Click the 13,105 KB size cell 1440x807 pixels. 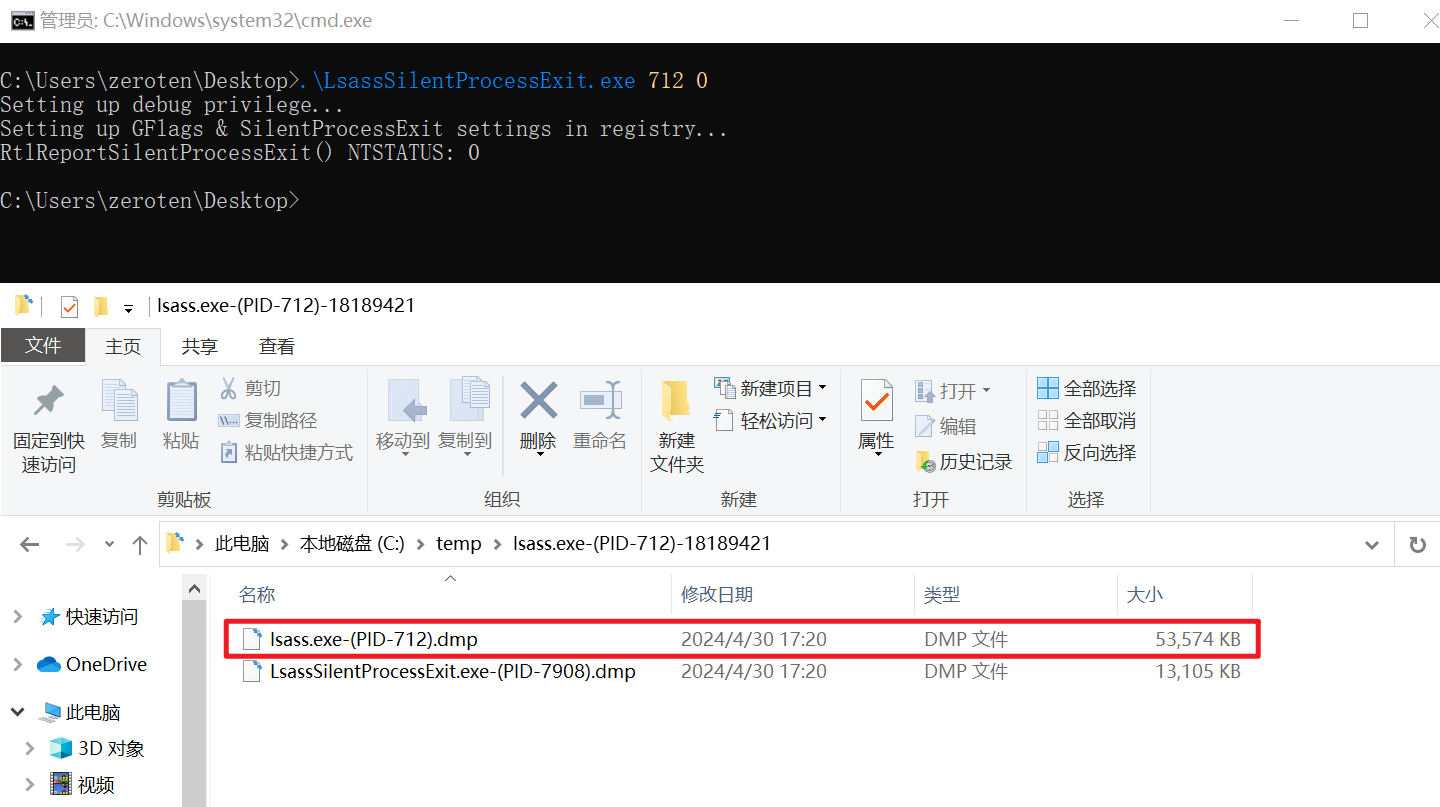click(1198, 671)
